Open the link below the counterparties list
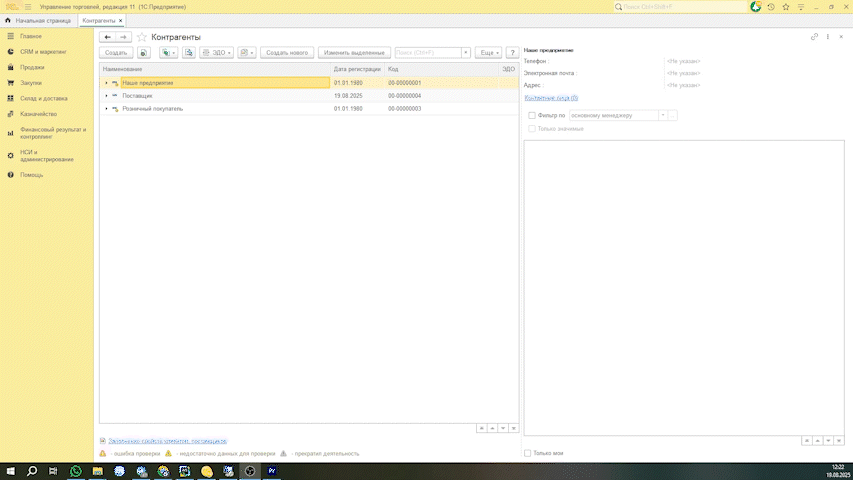Screen dimensions: 854x480 coord(167,441)
